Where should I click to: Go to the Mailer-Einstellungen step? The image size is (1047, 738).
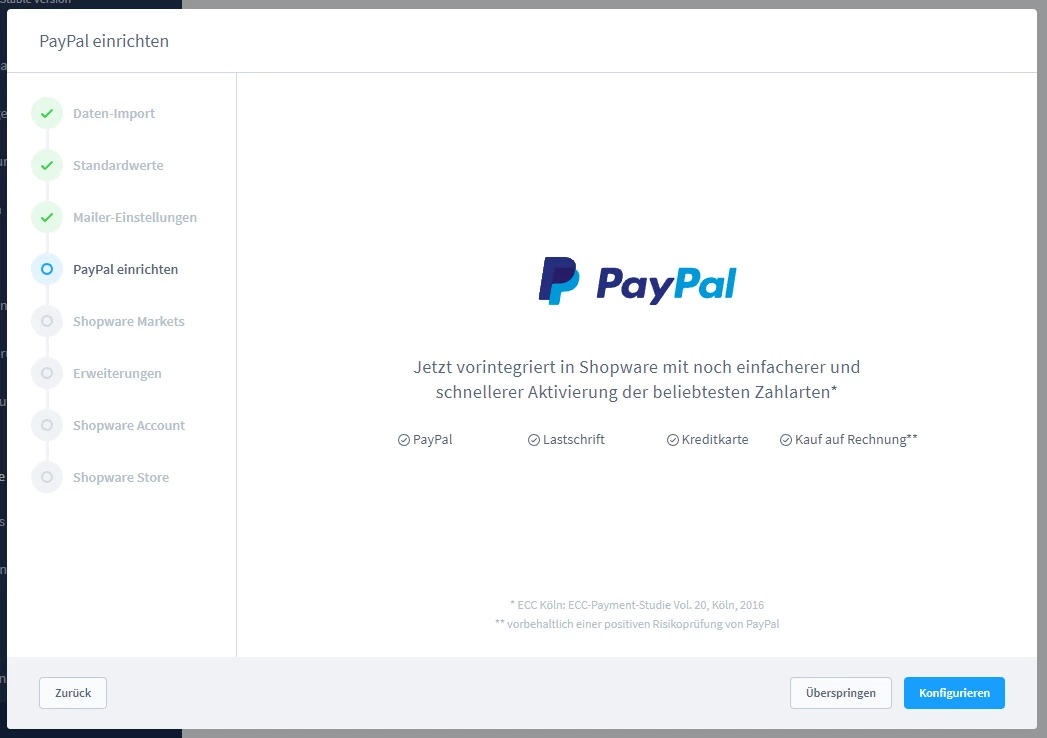(135, 217)
